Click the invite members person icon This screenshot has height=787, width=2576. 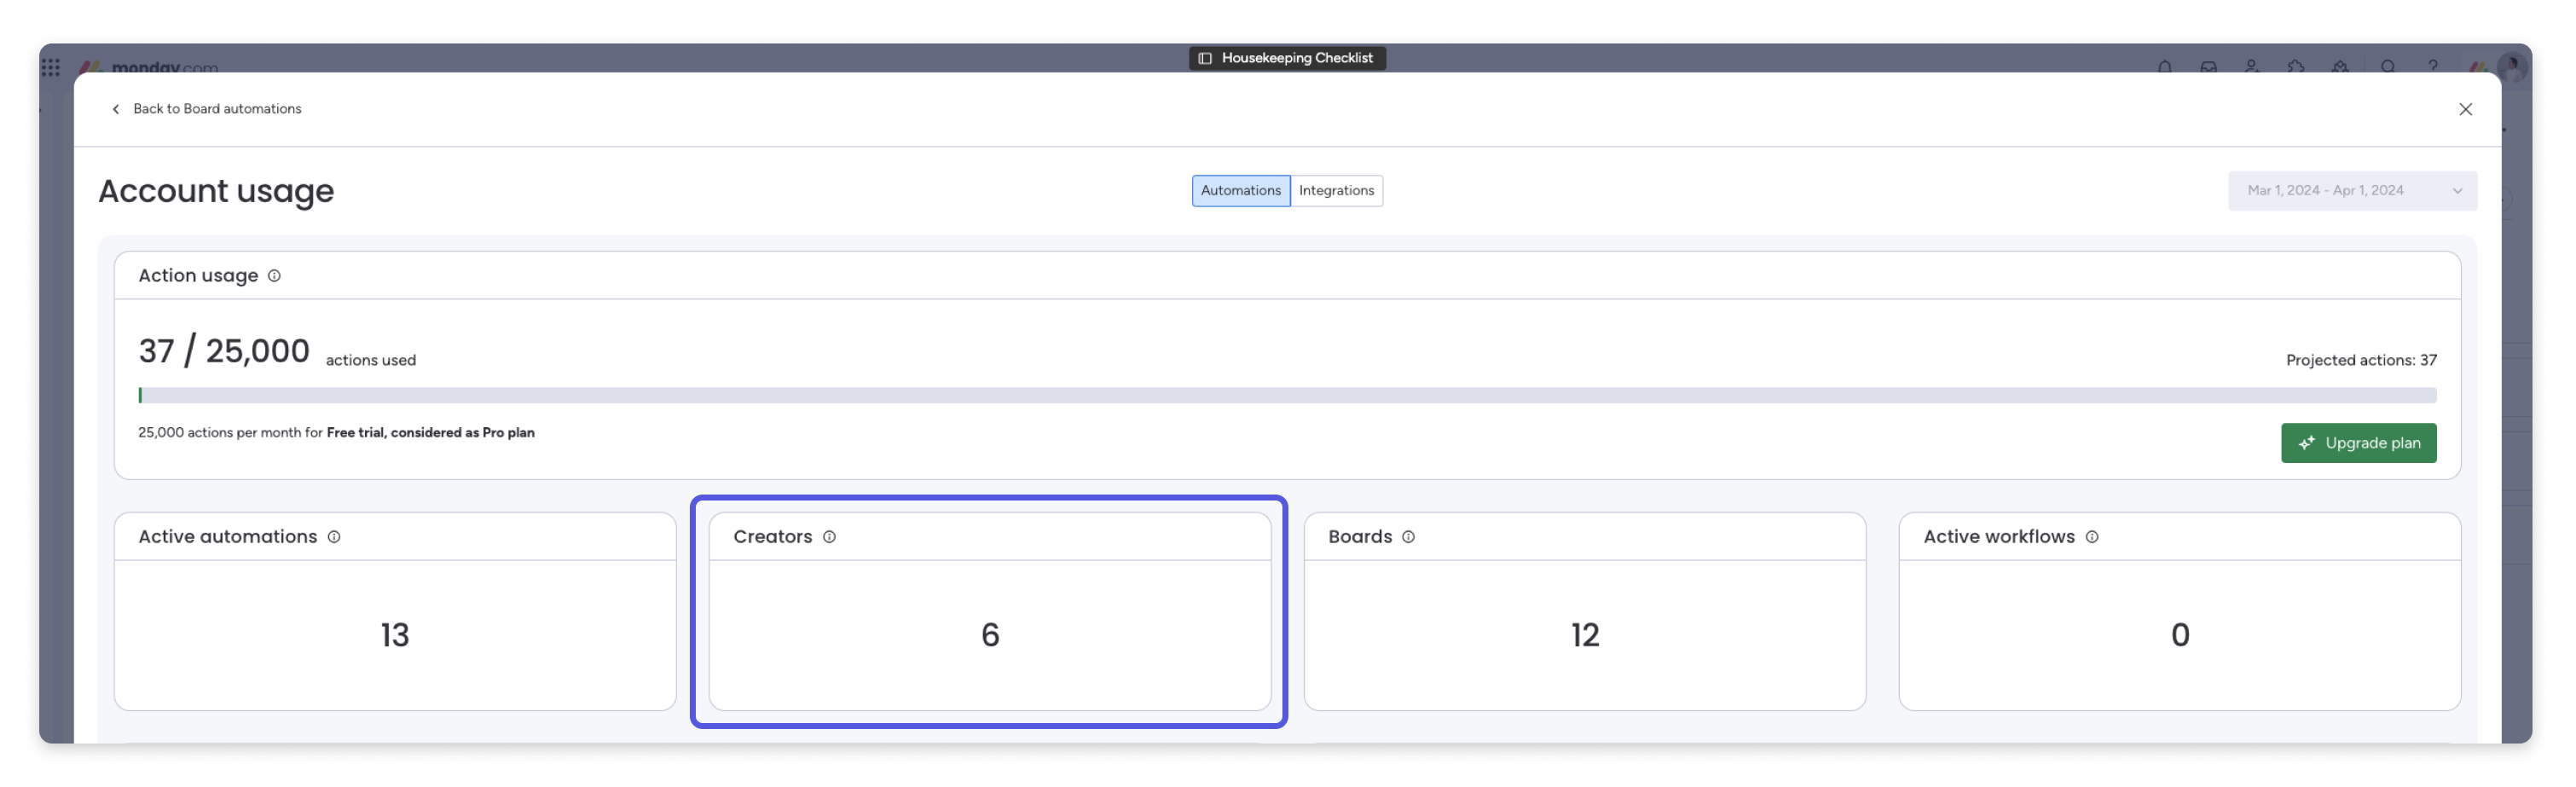tap(2252, 67)
